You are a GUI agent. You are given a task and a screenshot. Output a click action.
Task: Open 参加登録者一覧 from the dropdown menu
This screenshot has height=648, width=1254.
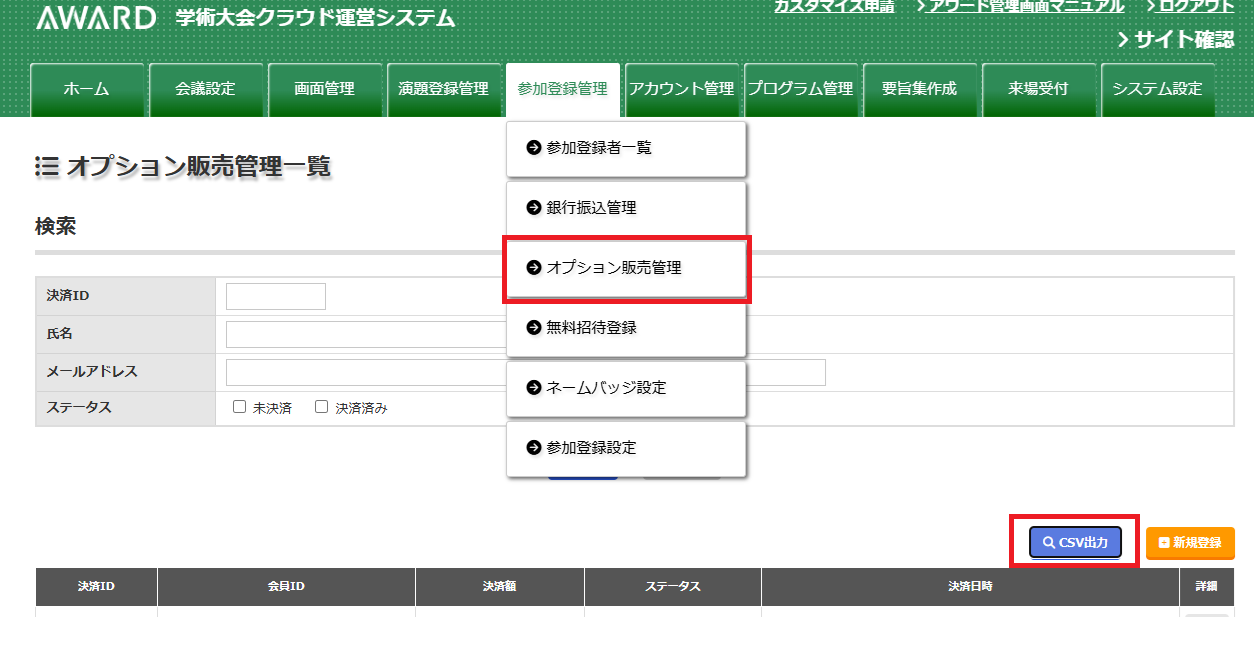point(626,148)
